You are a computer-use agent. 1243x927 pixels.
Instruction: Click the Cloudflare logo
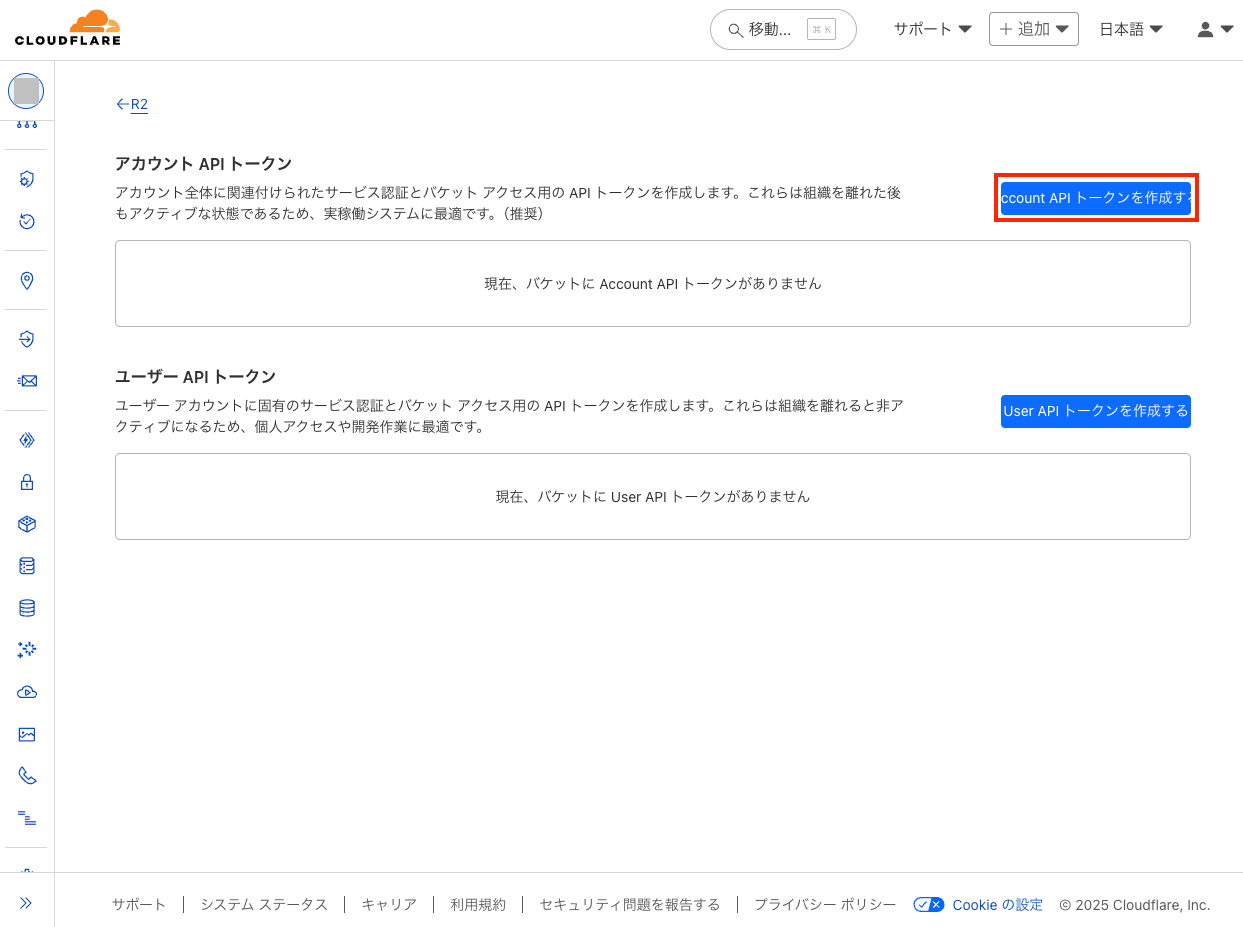[x=68, y=27]
